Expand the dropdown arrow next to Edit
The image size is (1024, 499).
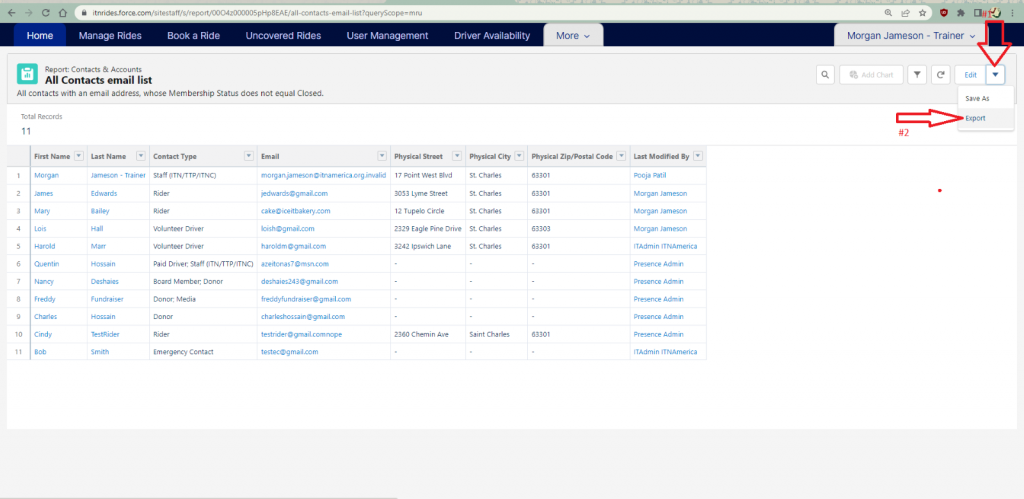point(996,75)
